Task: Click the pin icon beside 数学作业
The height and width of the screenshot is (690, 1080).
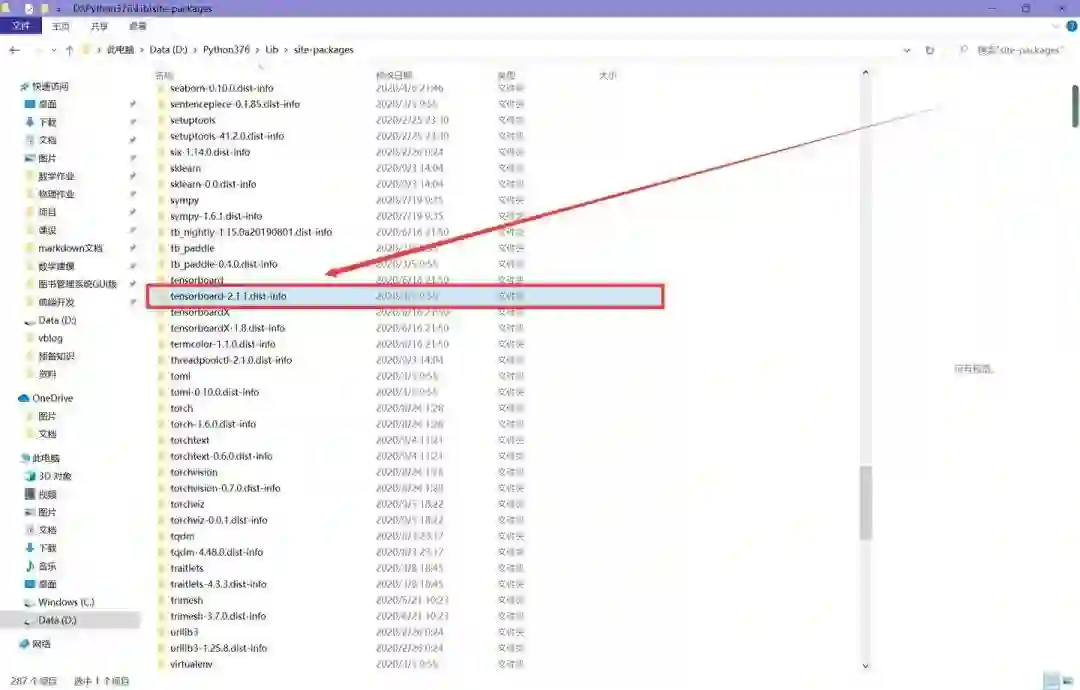Action: click(x=132, y=176)
